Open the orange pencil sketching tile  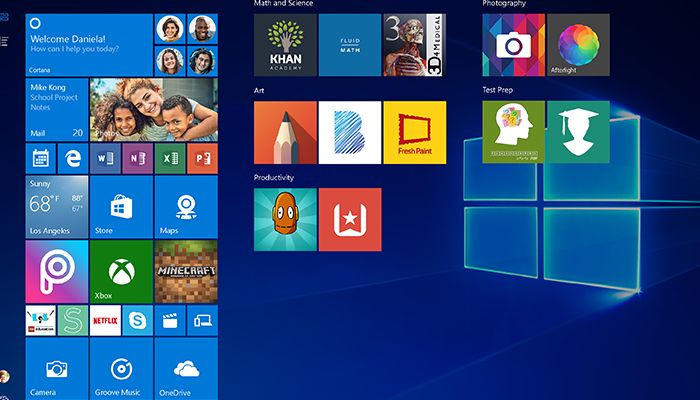click(x=285, y=133)
